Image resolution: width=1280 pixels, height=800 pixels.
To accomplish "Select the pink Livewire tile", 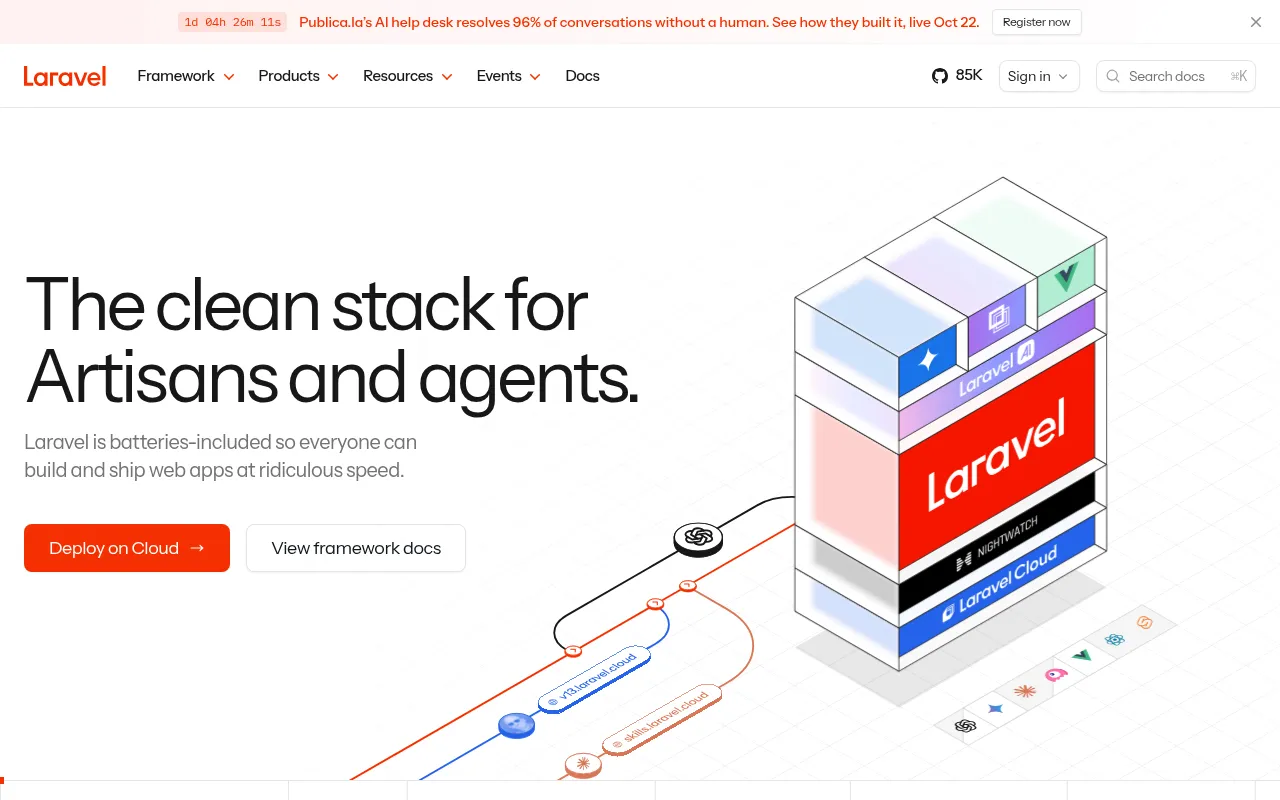I will coord(1056,673).
